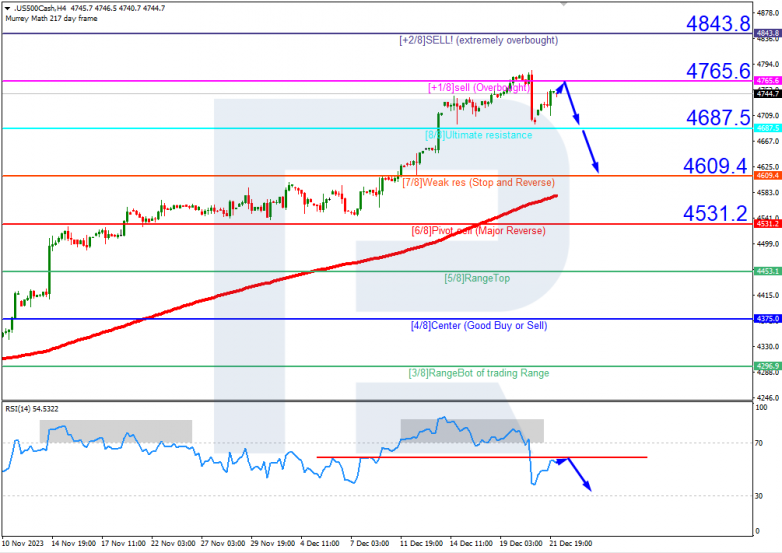Click the RSI(14) 54.5322 indicator label

tap(32, 409)
